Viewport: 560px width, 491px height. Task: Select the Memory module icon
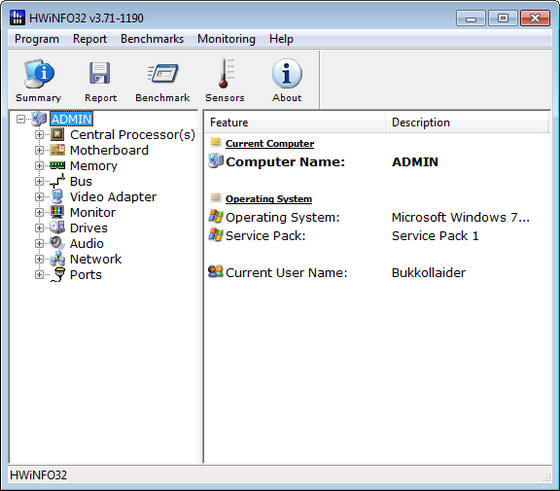57,165
